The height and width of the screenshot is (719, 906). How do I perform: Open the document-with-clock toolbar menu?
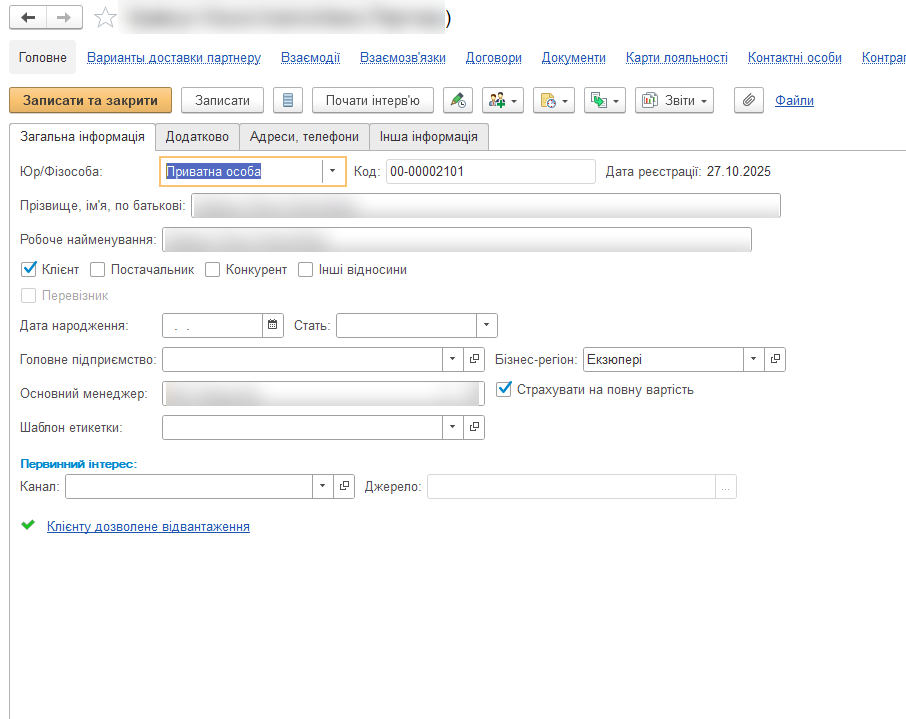click(x=554, y=101)
